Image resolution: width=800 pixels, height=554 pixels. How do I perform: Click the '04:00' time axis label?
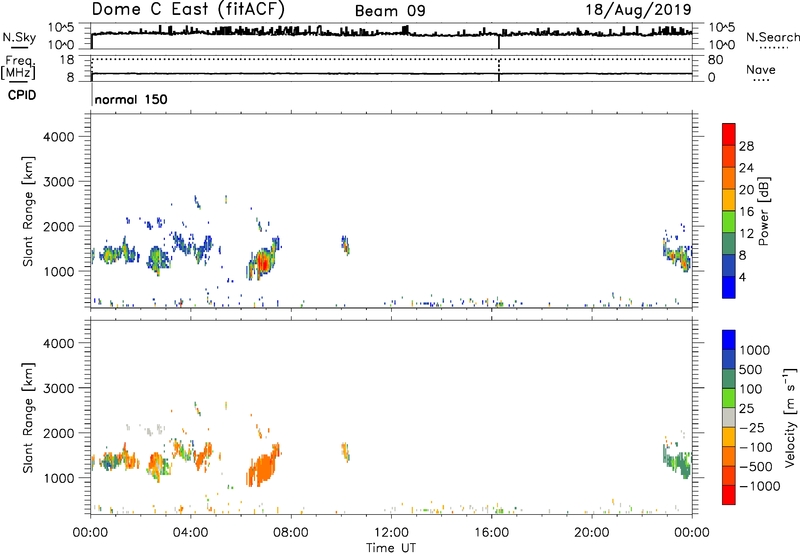pyautogui.click(x=190, y=533)
